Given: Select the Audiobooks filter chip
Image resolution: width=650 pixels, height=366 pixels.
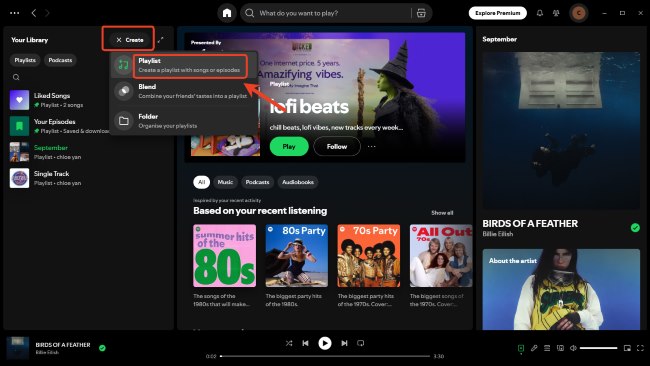Looking at the screenshot, I should [x=298, y=182].
